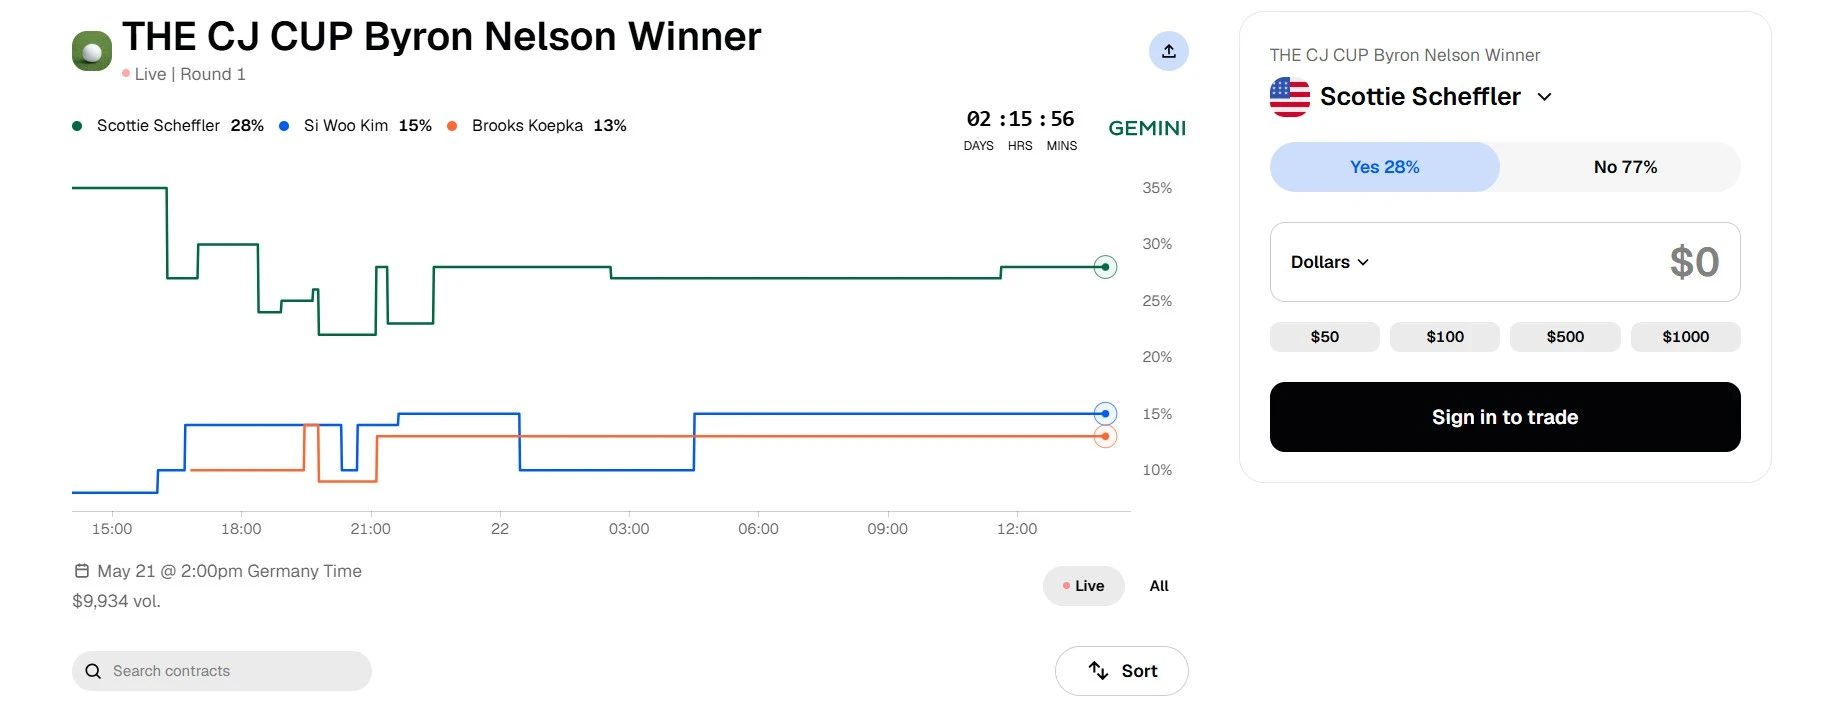Select Yes 28% option
The height and width of the screenshot is (716, 1845).
[x=1384, y=167]
